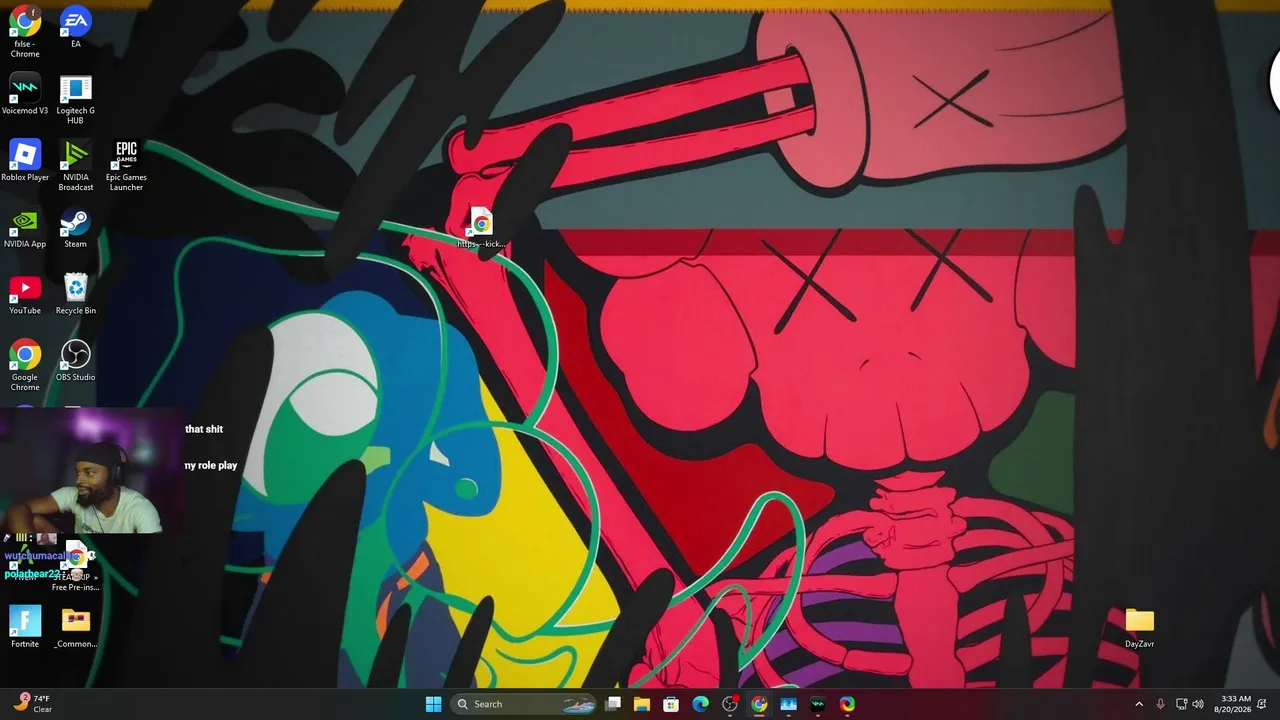The image size is (1280, 720).
Task: Open Microsoft Edge from the taskbar
Action: pos(700,704)
